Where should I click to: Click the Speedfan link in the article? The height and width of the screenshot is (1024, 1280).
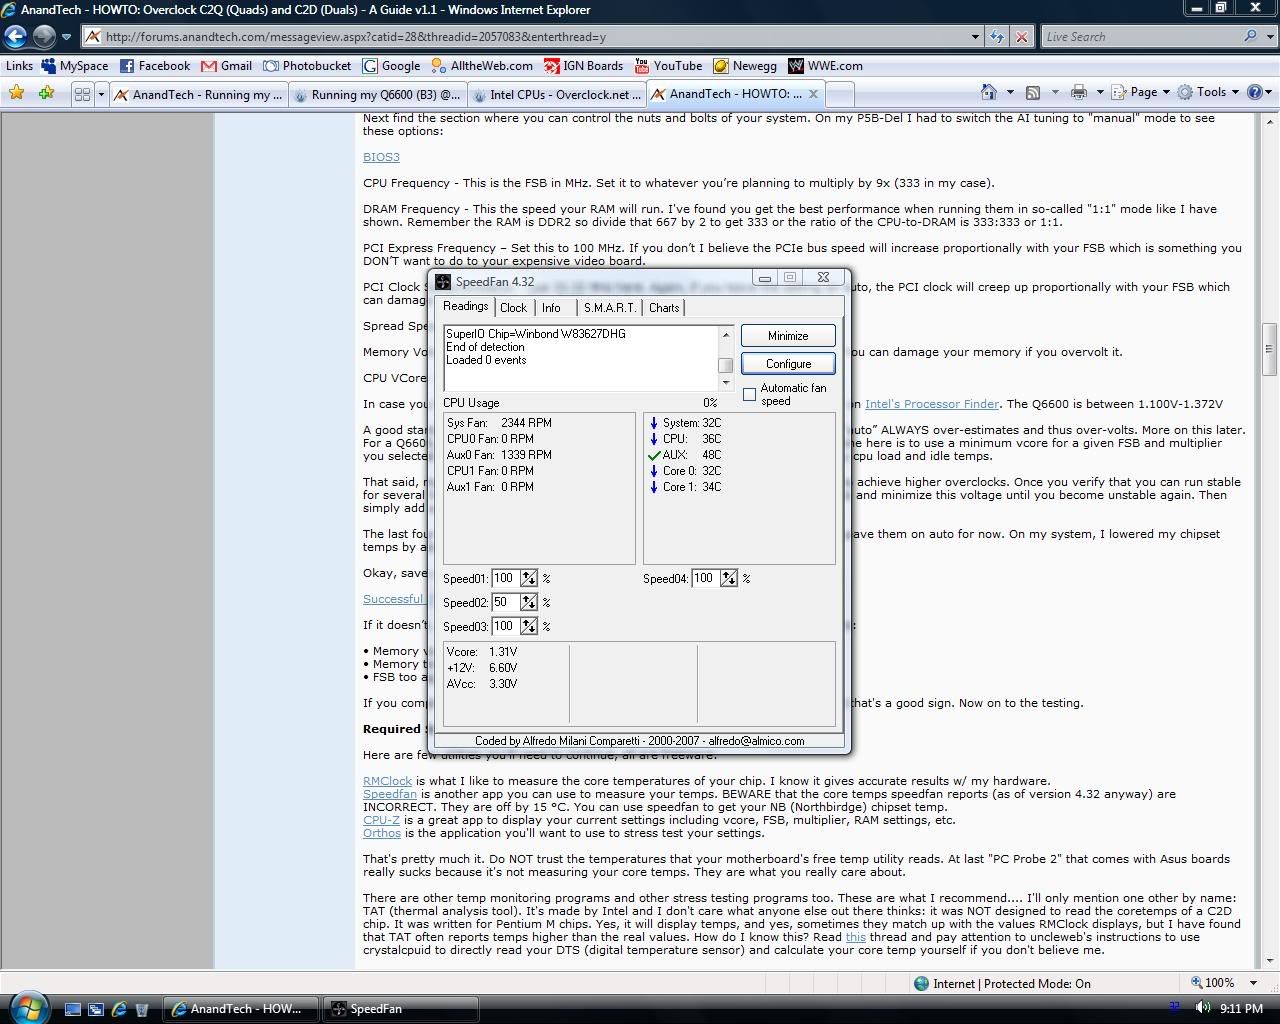click(390, 794)
